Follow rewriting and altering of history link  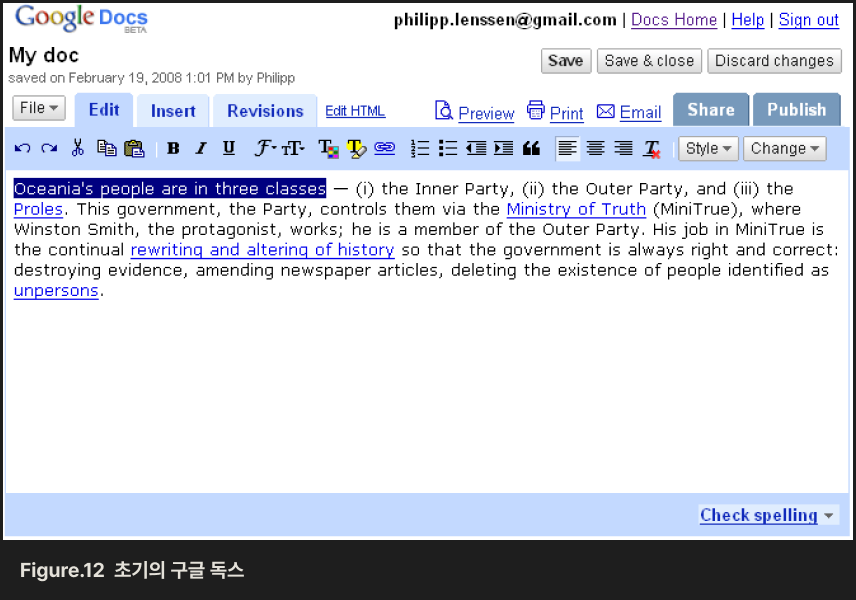coord(262,250)
